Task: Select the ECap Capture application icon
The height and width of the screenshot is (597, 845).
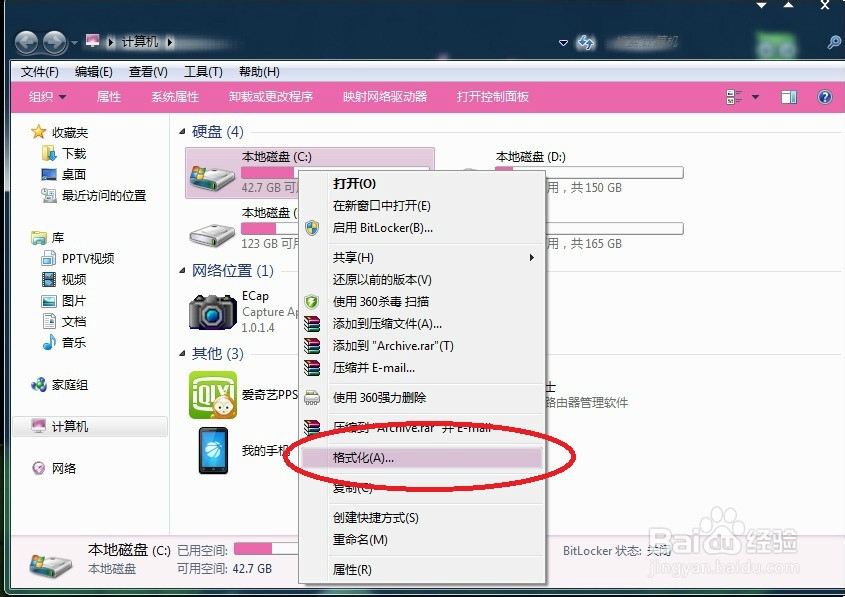Action: 211,312
